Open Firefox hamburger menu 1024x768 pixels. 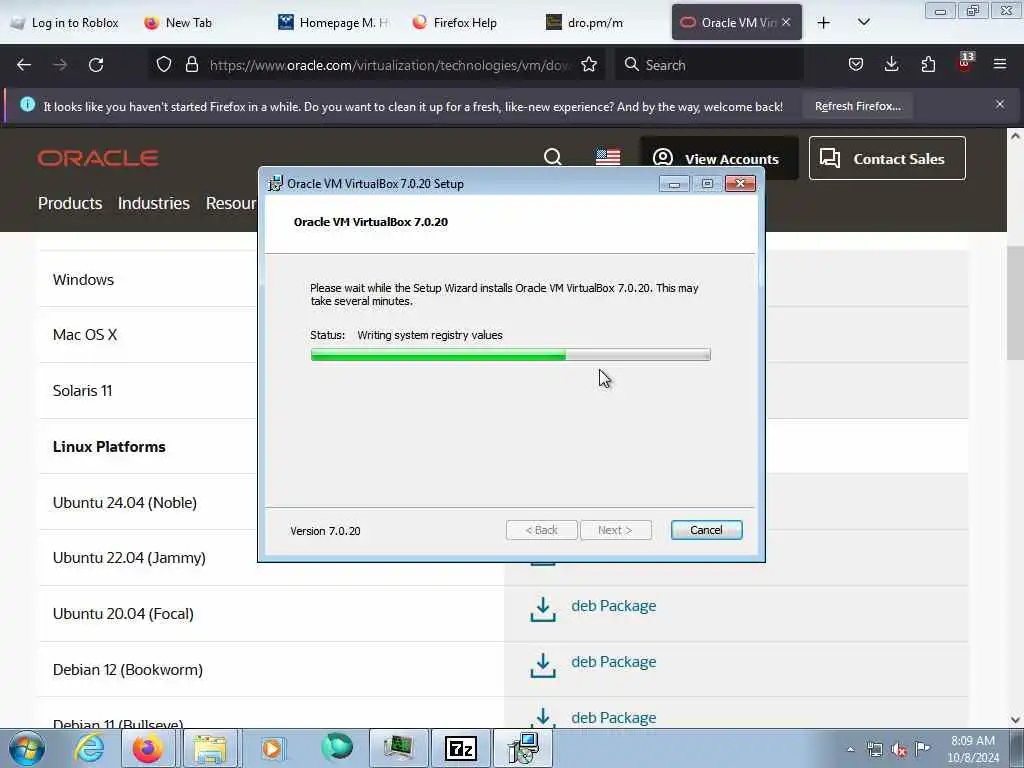[x=1000, y=64]
